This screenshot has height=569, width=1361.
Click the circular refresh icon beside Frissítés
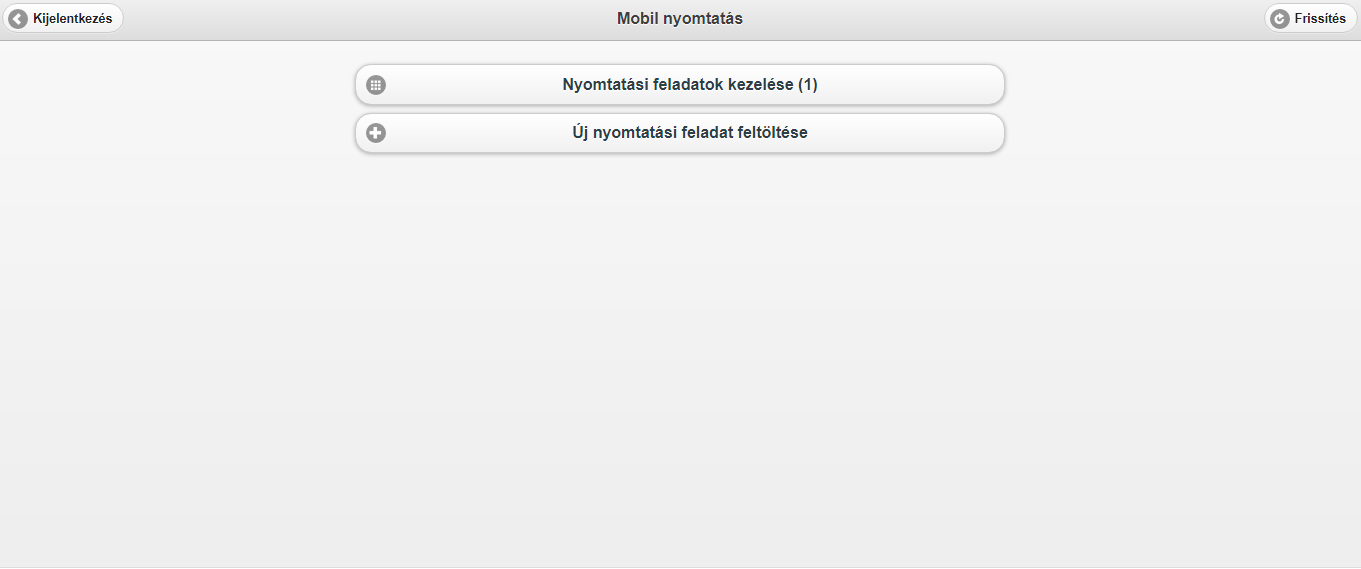click(x=1280, y=19)
